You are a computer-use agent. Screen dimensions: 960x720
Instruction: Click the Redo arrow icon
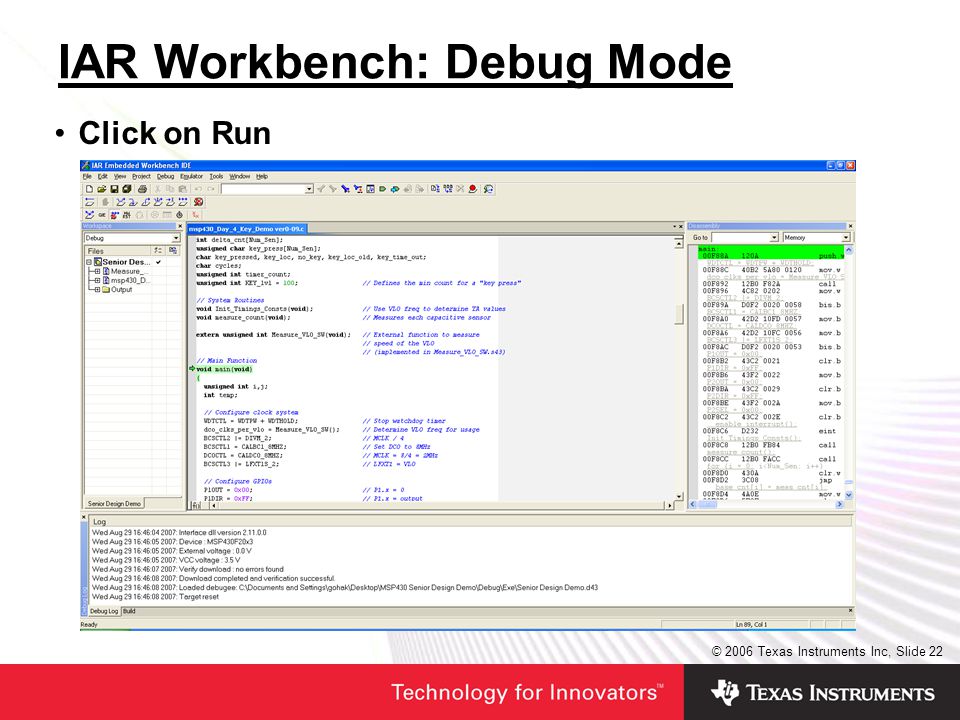pos(211,189)
